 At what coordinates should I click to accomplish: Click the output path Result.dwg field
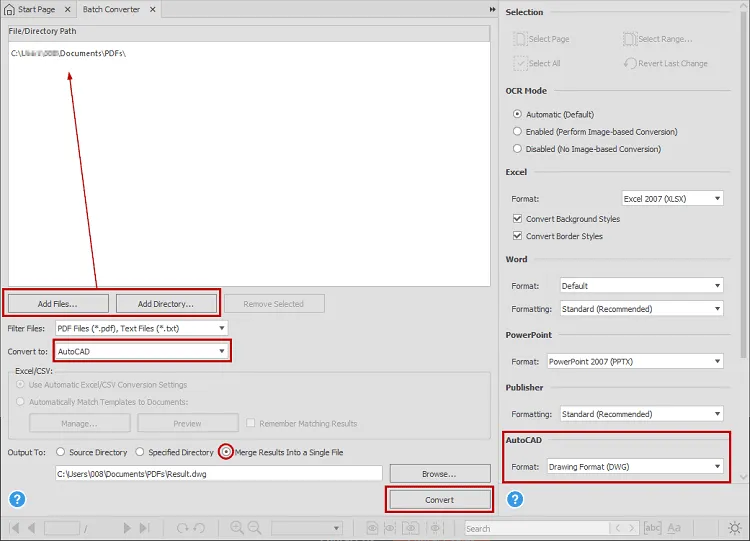[219, 474]
